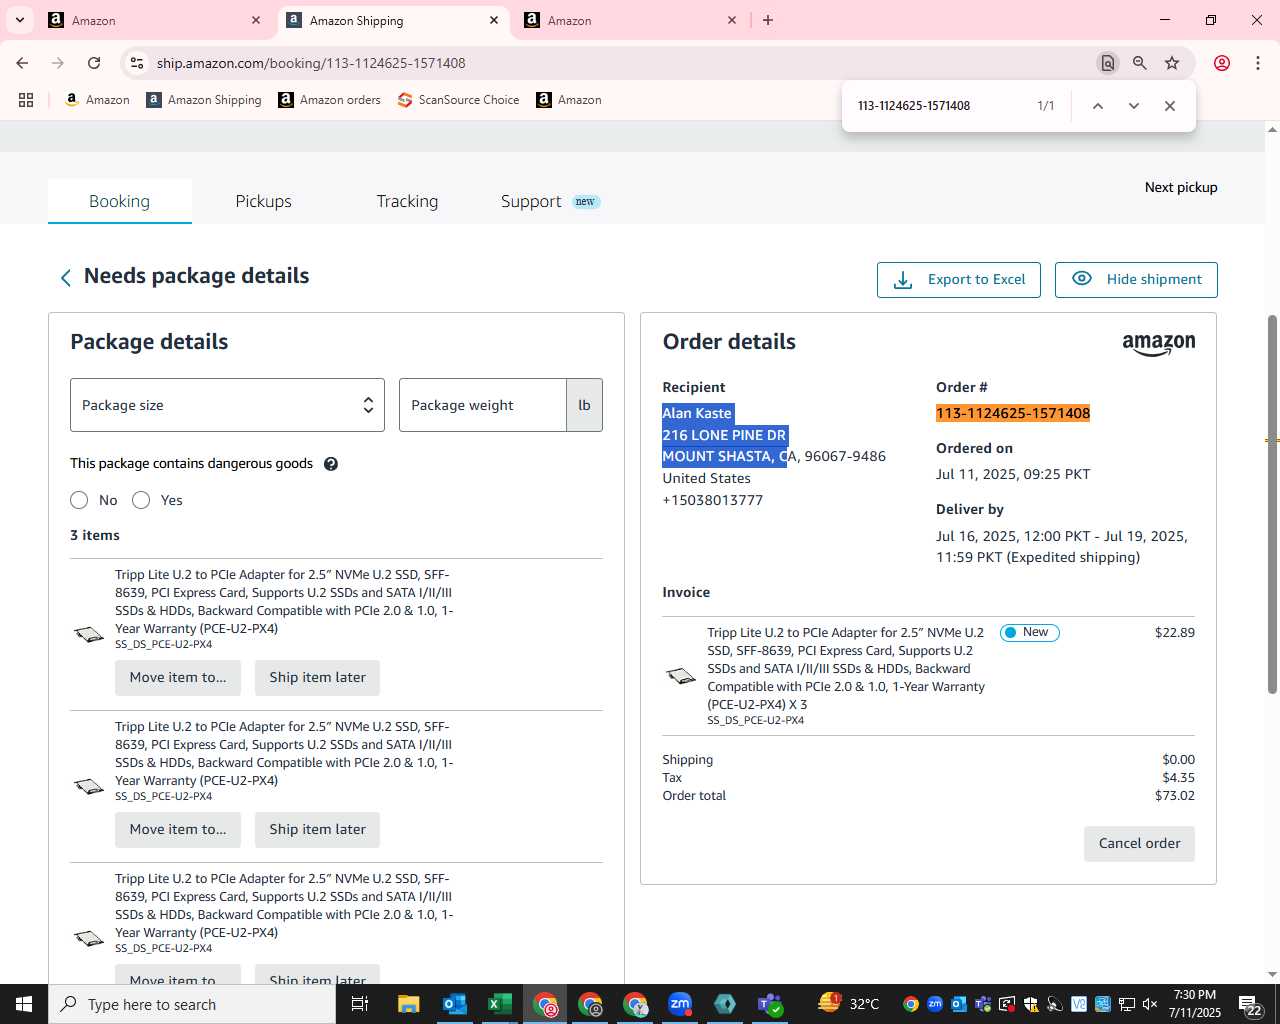This screenshot has width=1280, height=1024.
Task: Click the Hide shipment button
Action: point(1136,280)
